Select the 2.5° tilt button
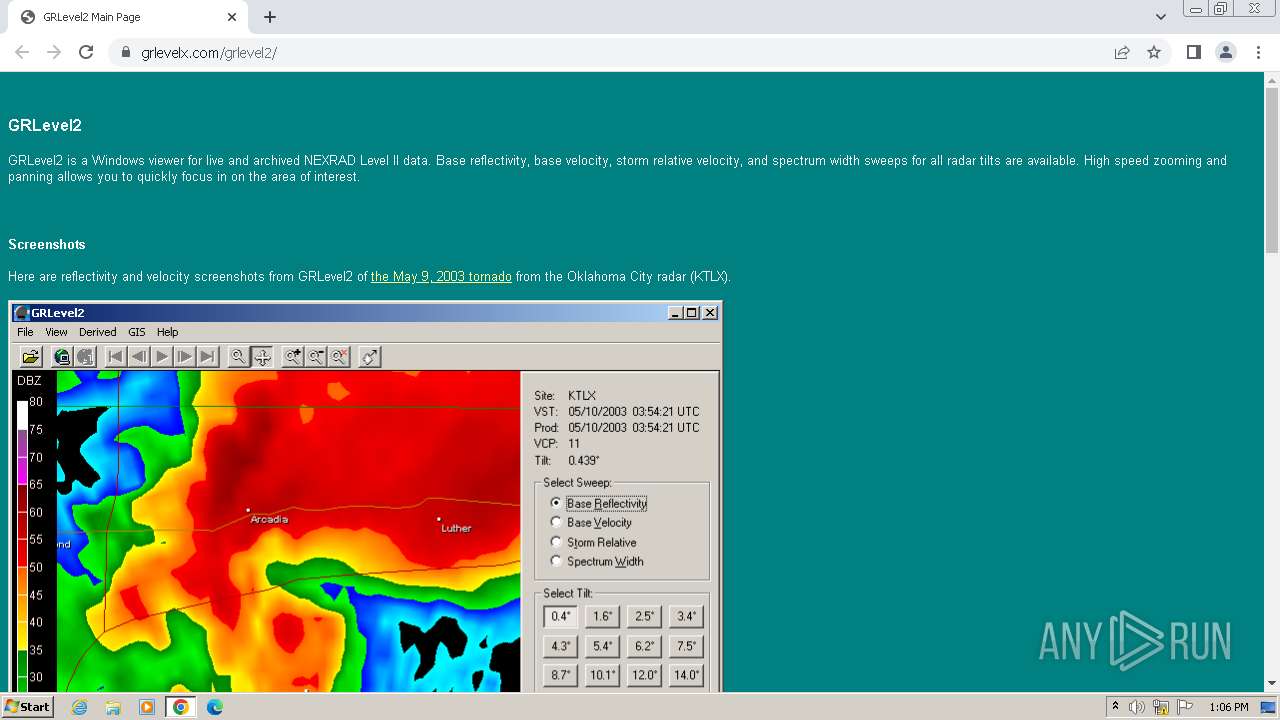This screenshot has height=720, width=1280. click(644, 617)
